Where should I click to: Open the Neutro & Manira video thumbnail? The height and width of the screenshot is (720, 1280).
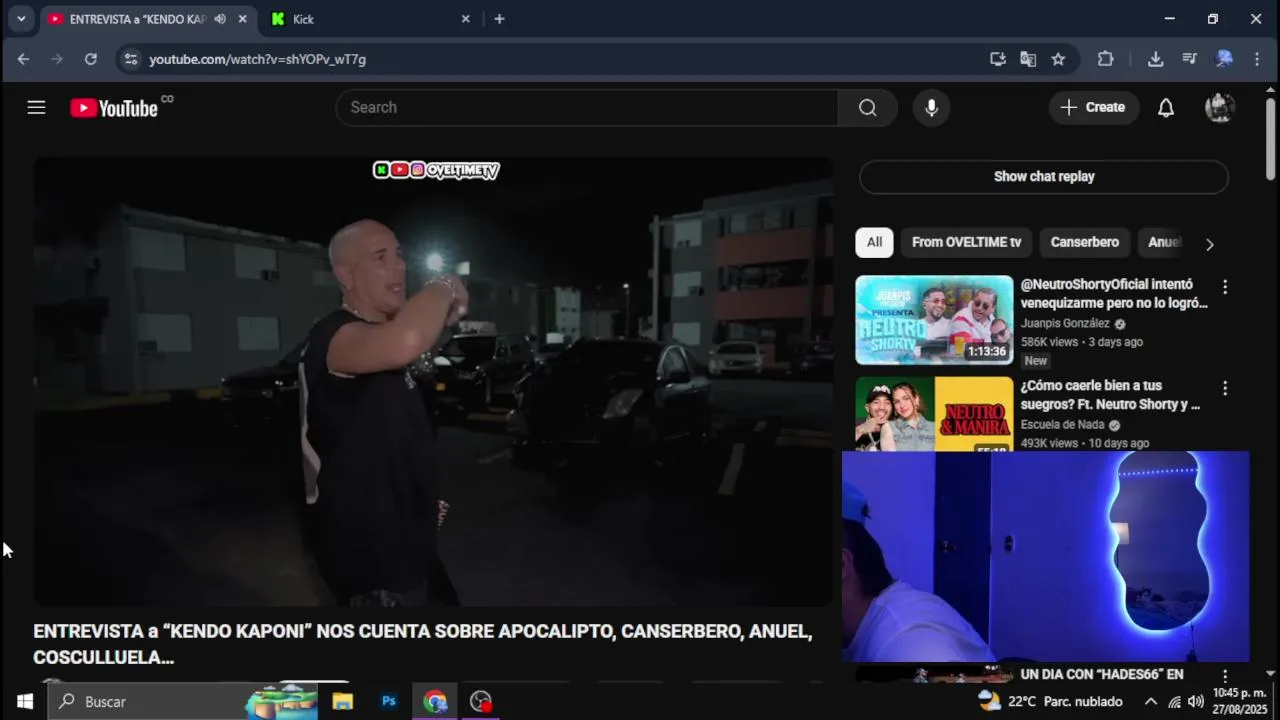tap(934, 413)
